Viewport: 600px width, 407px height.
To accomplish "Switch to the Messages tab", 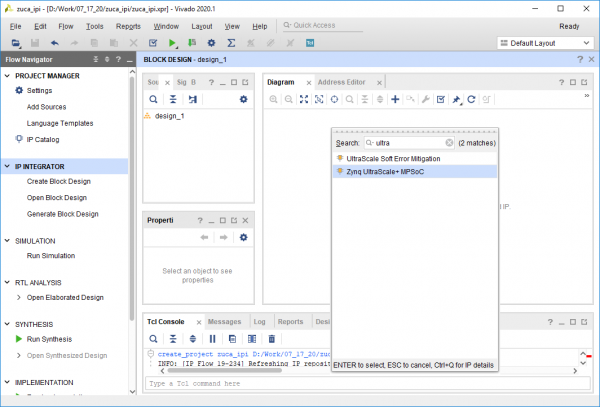I will (224, 322).
